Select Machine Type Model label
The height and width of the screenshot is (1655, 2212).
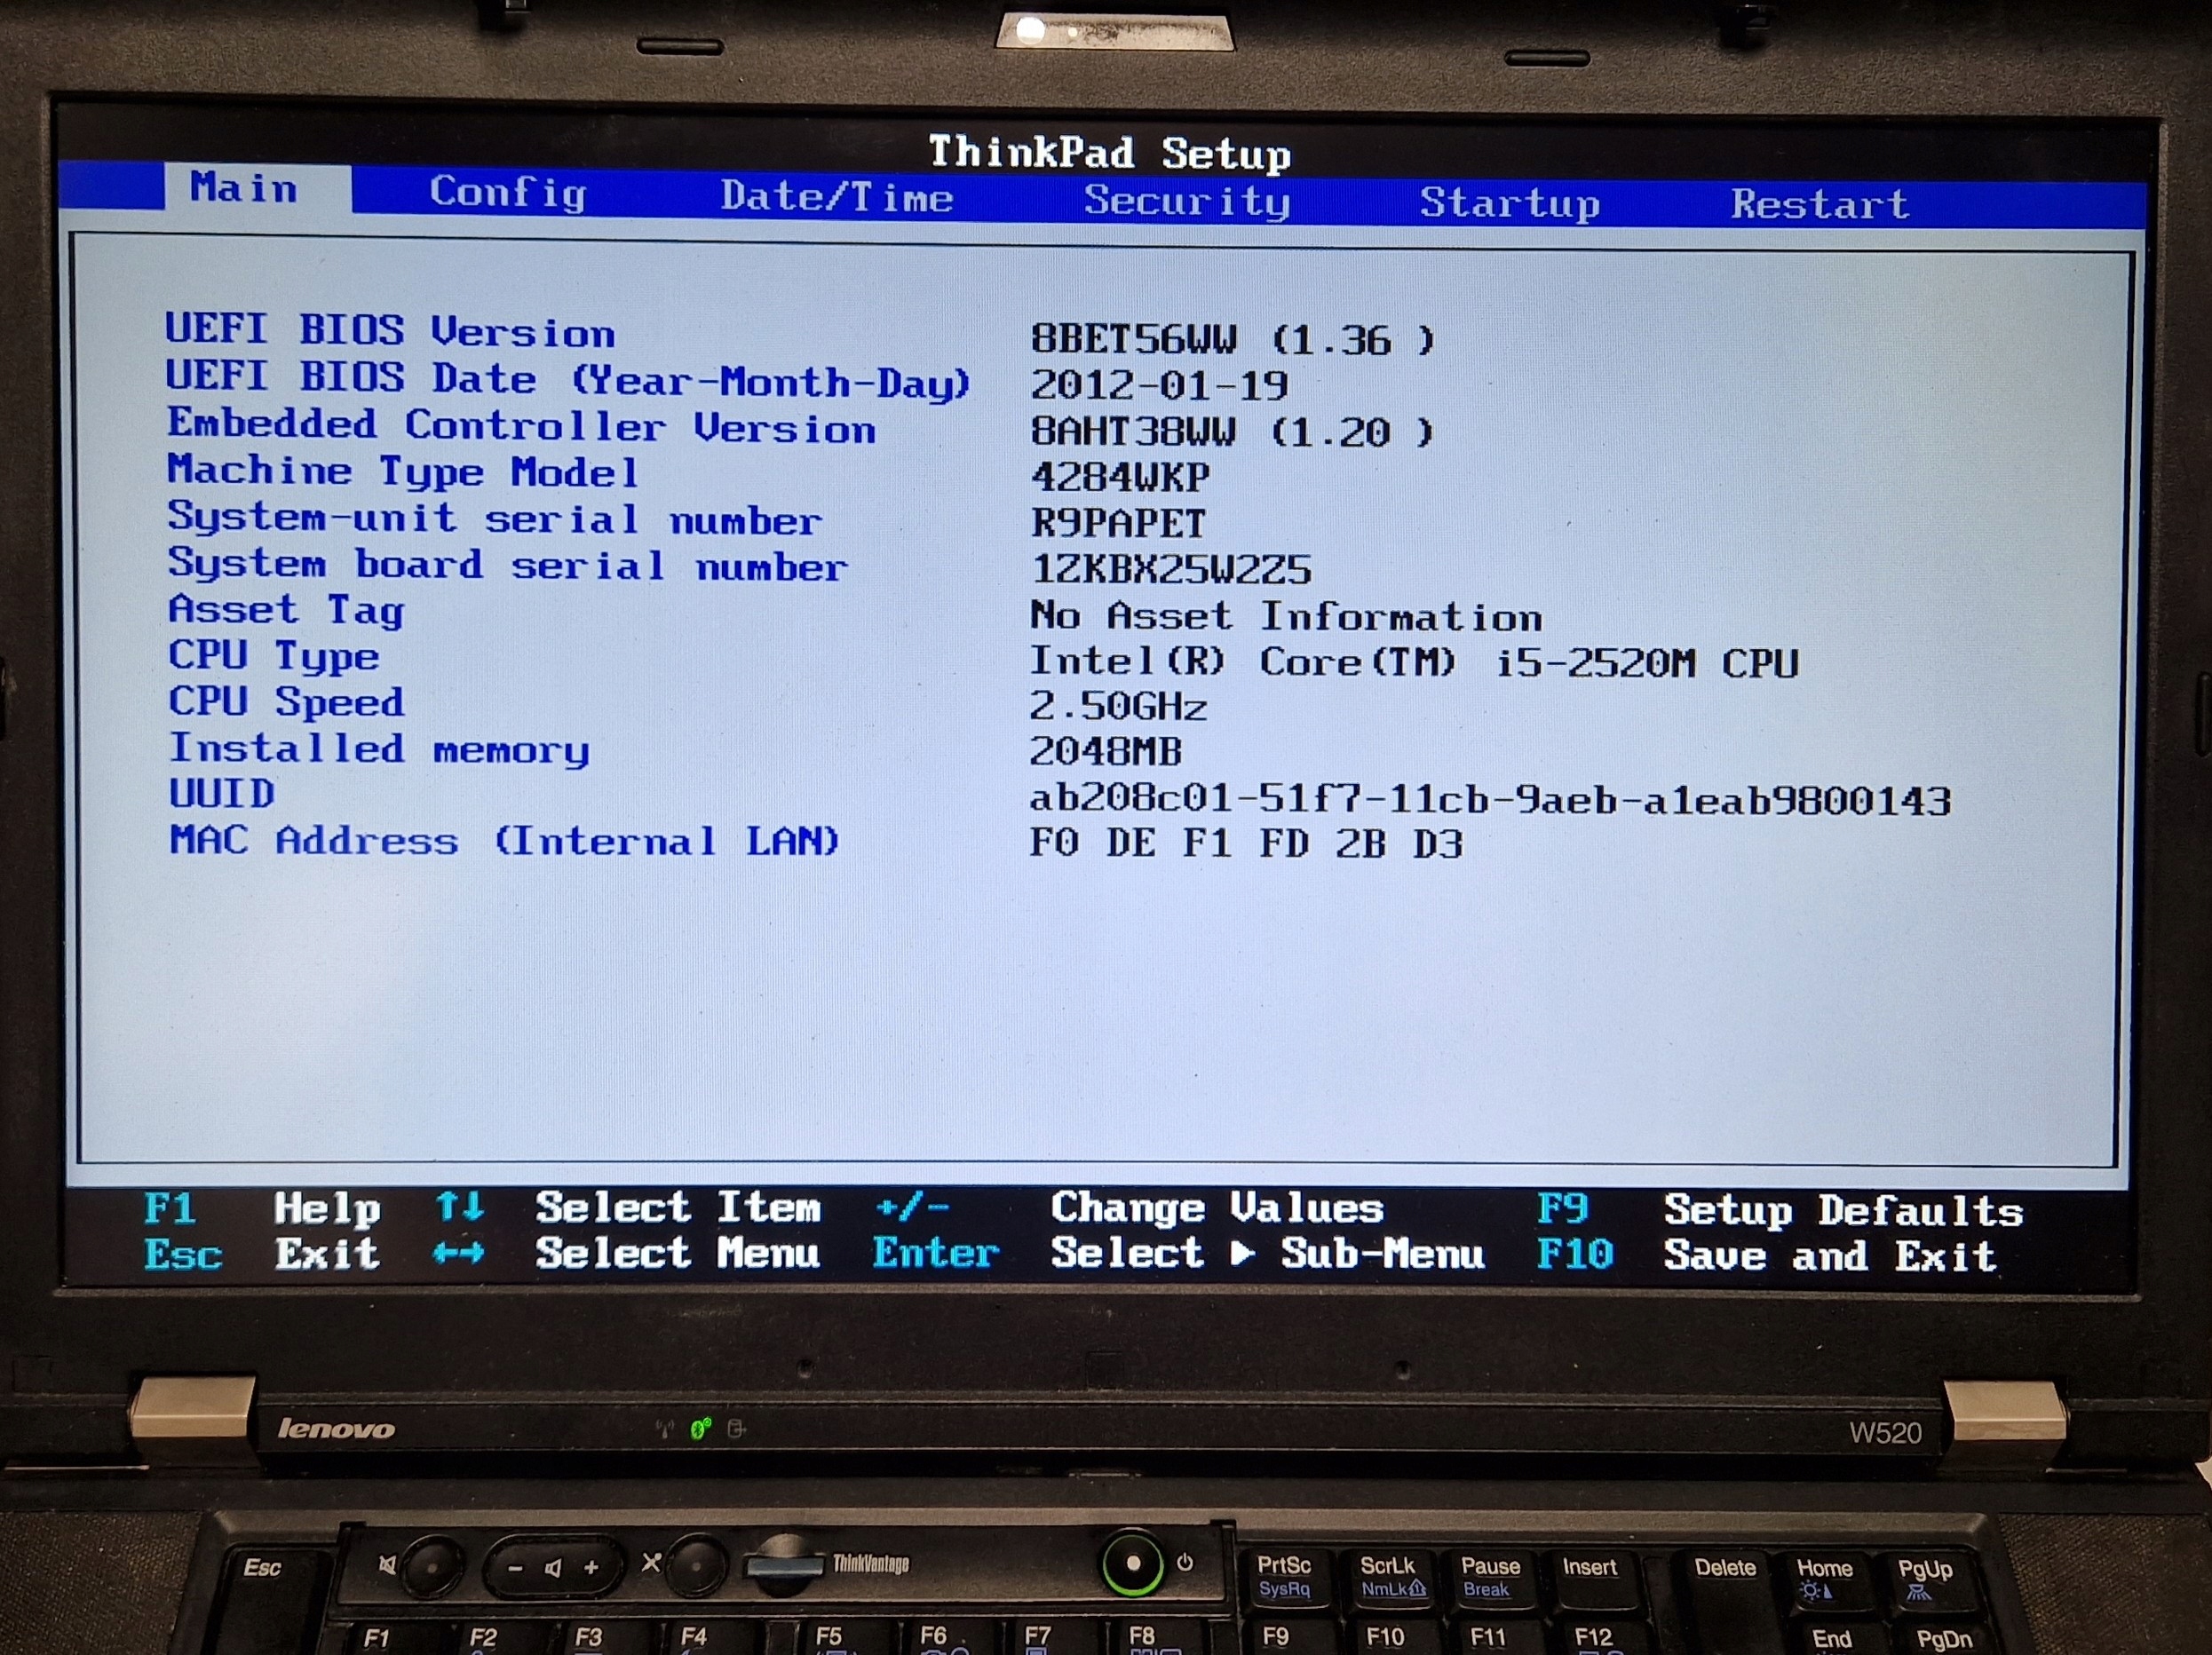[x=402, y=471]
